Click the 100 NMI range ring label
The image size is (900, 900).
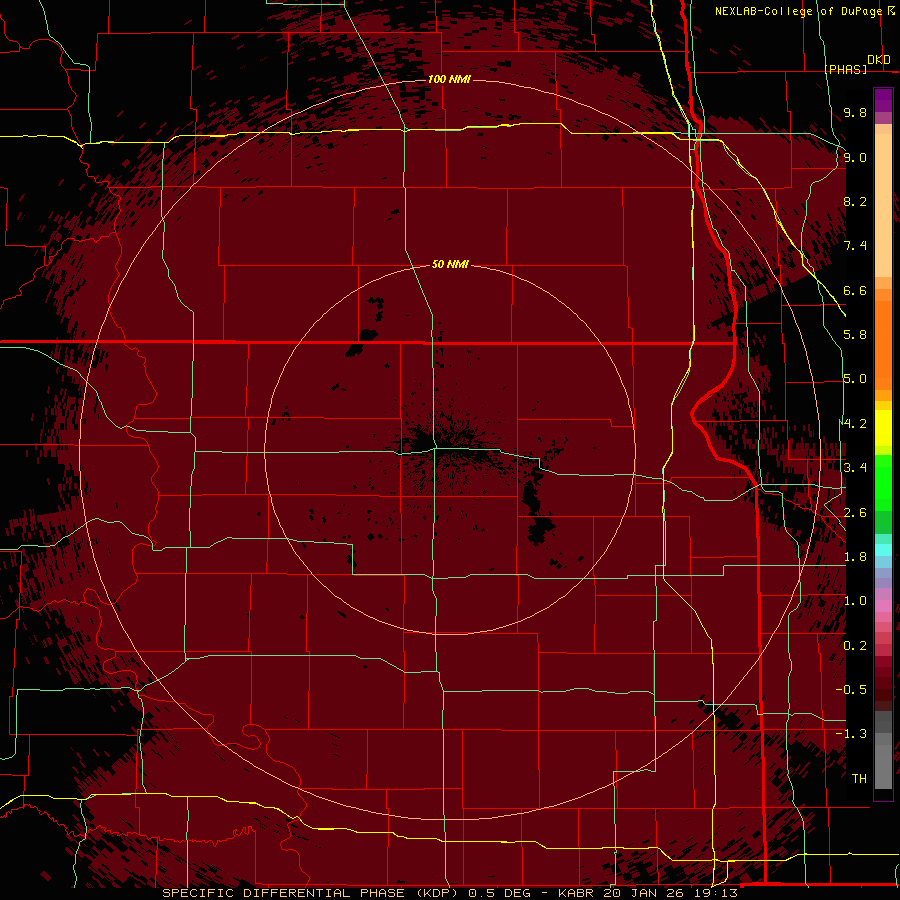(449, 79)
